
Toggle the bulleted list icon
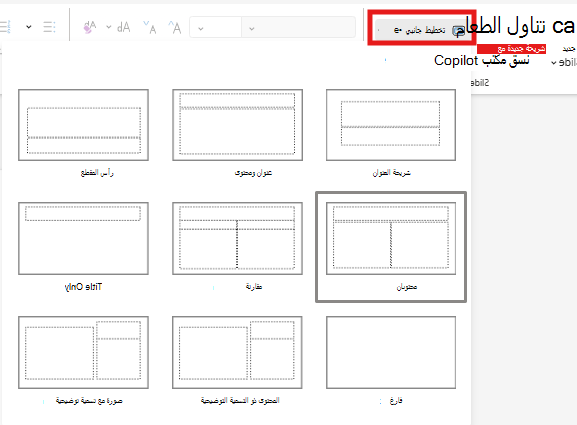point(49,27)
